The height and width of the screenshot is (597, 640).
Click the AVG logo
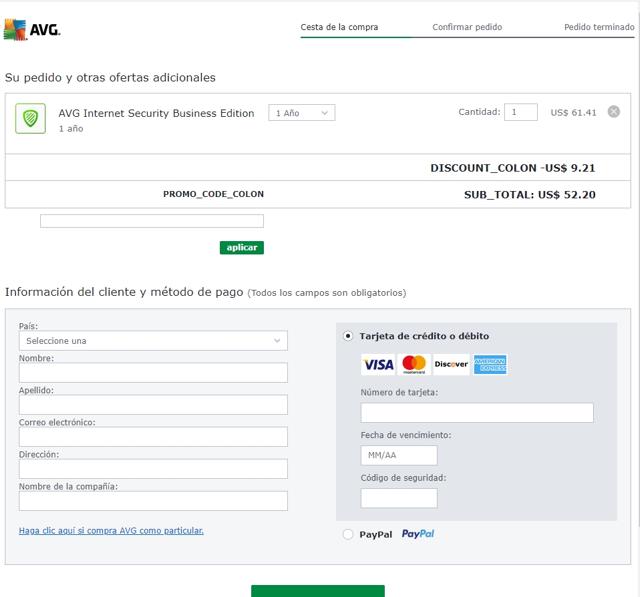[32, 30]
